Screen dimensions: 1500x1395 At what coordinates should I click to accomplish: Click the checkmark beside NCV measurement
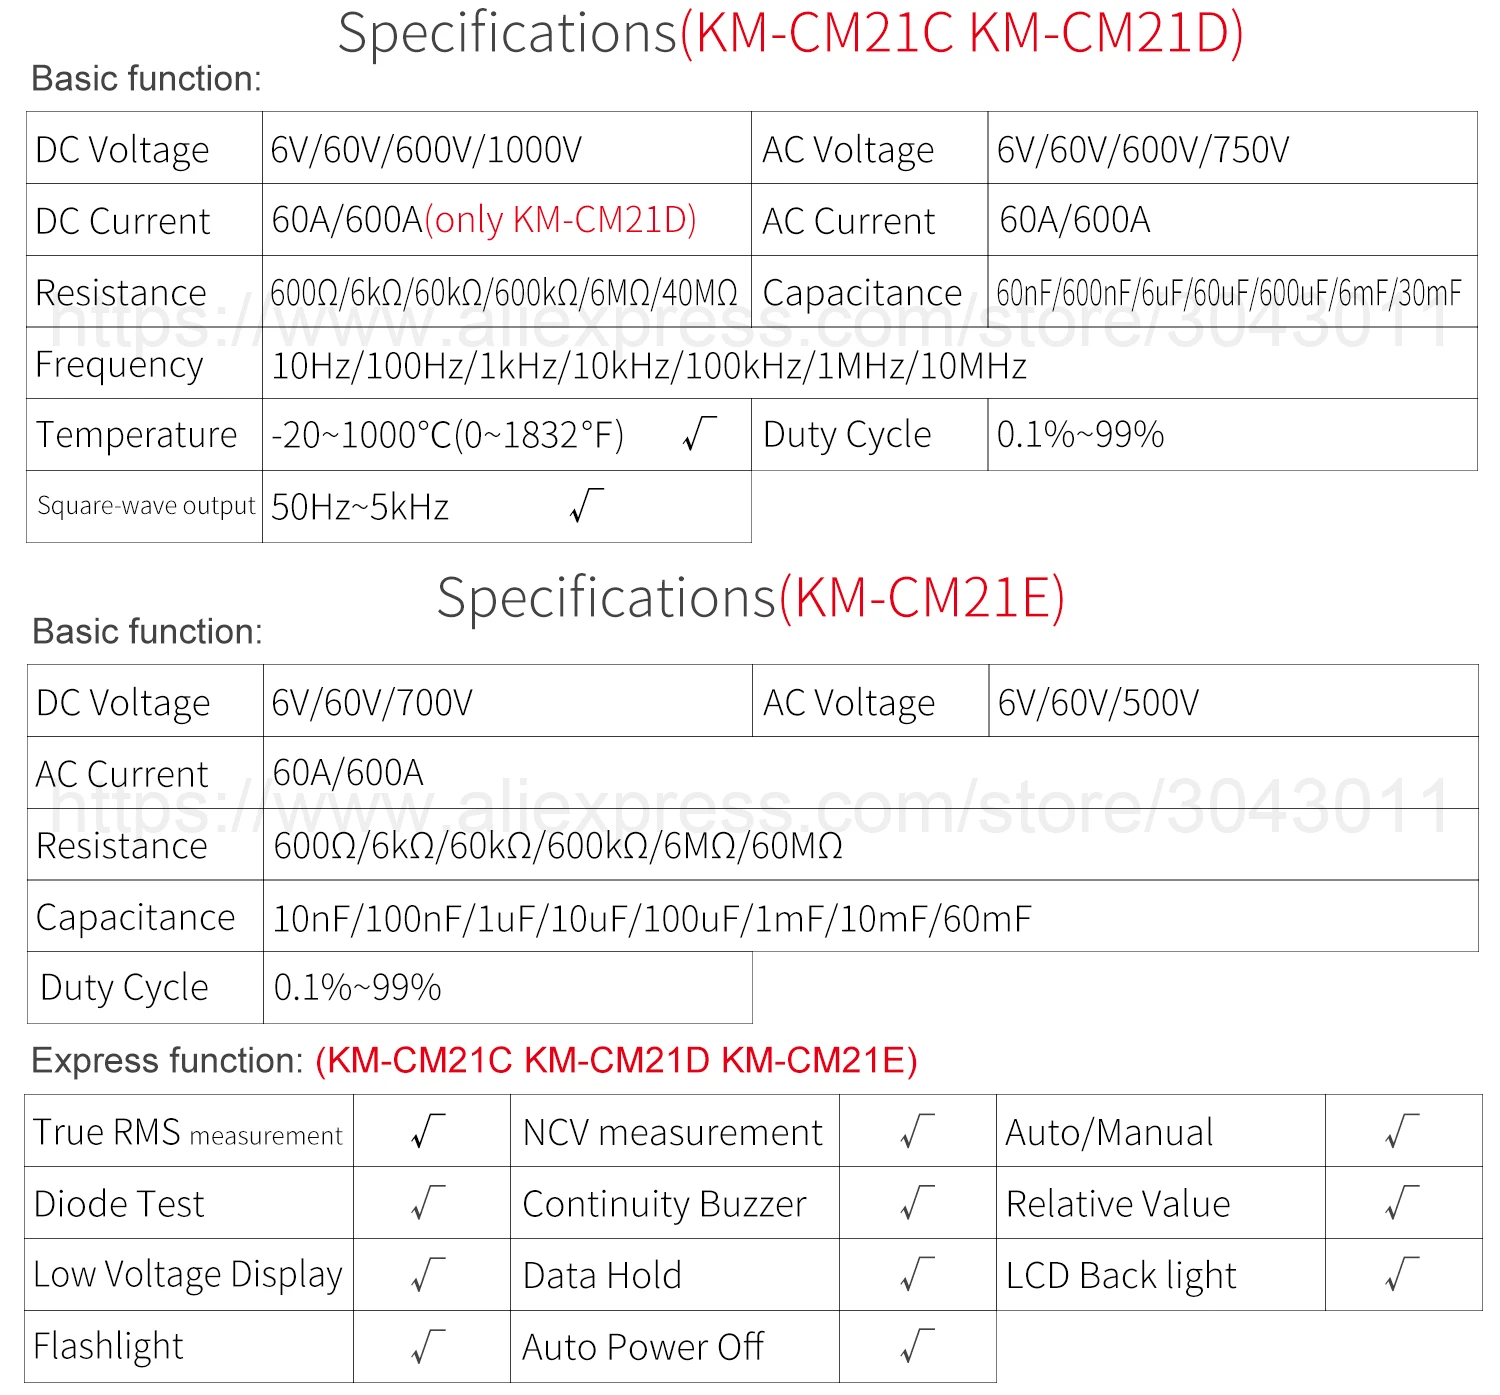[x=917, y=1131]
